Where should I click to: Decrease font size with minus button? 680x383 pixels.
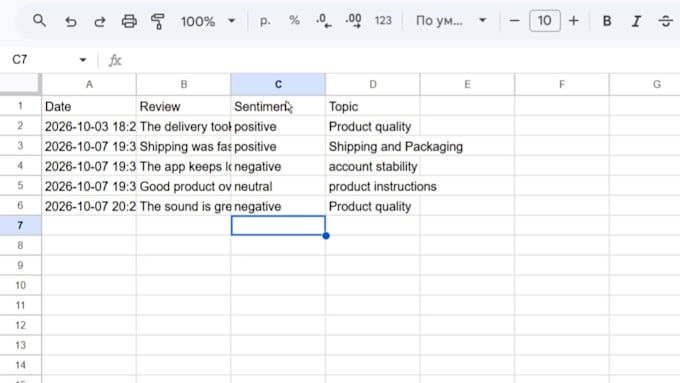514,20
